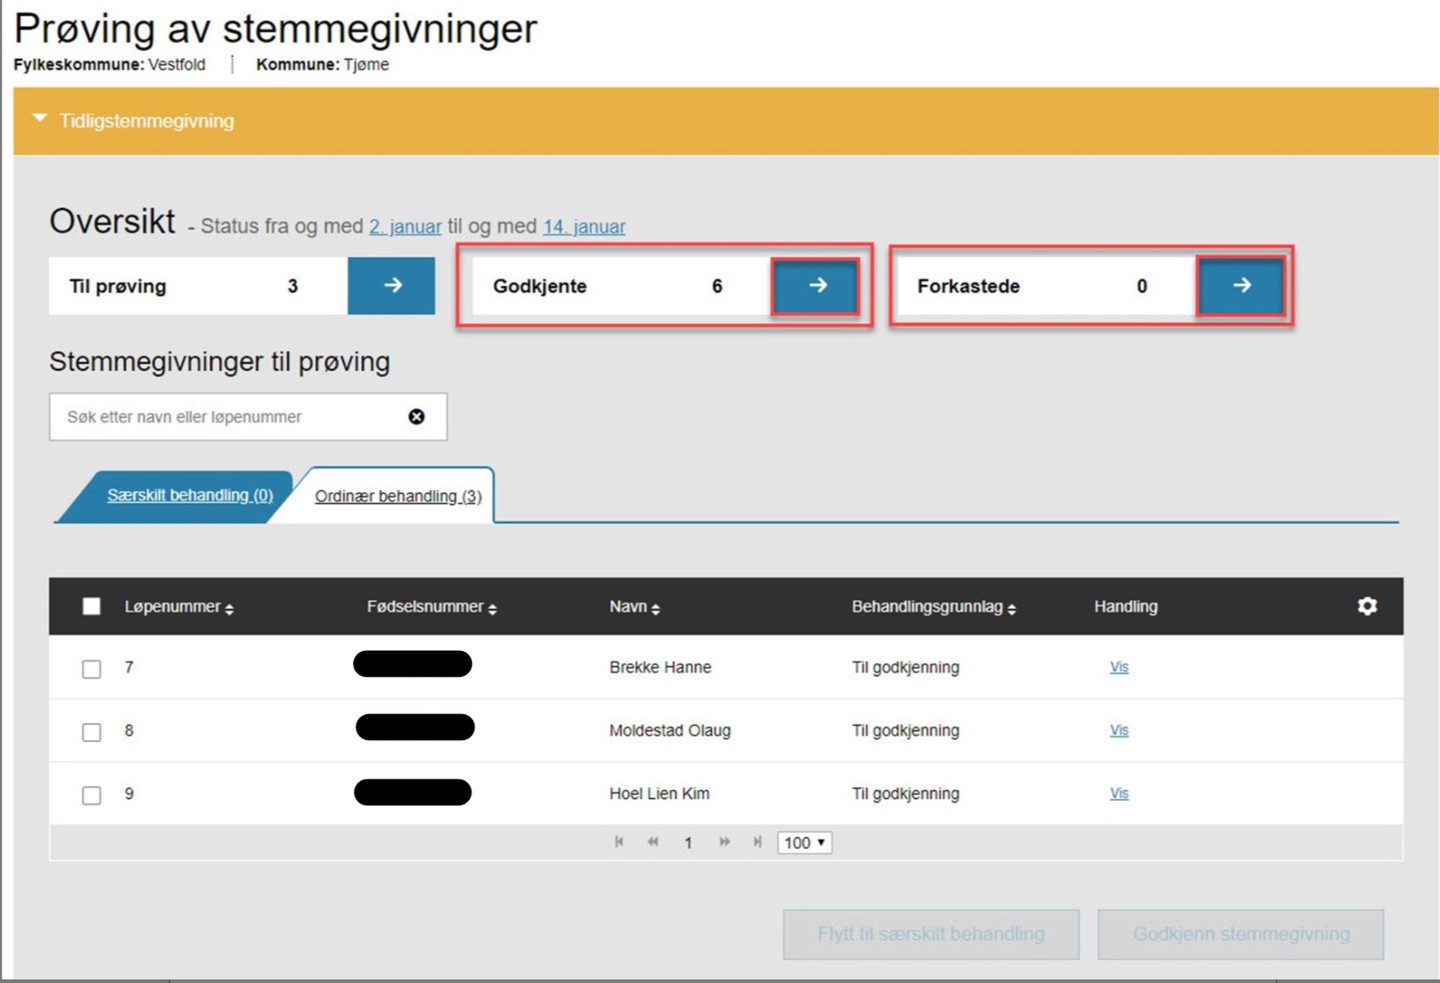1440x983 pixels.
Task: Select the Ordinær behandling (3) tab
Action: coord(398,496)
